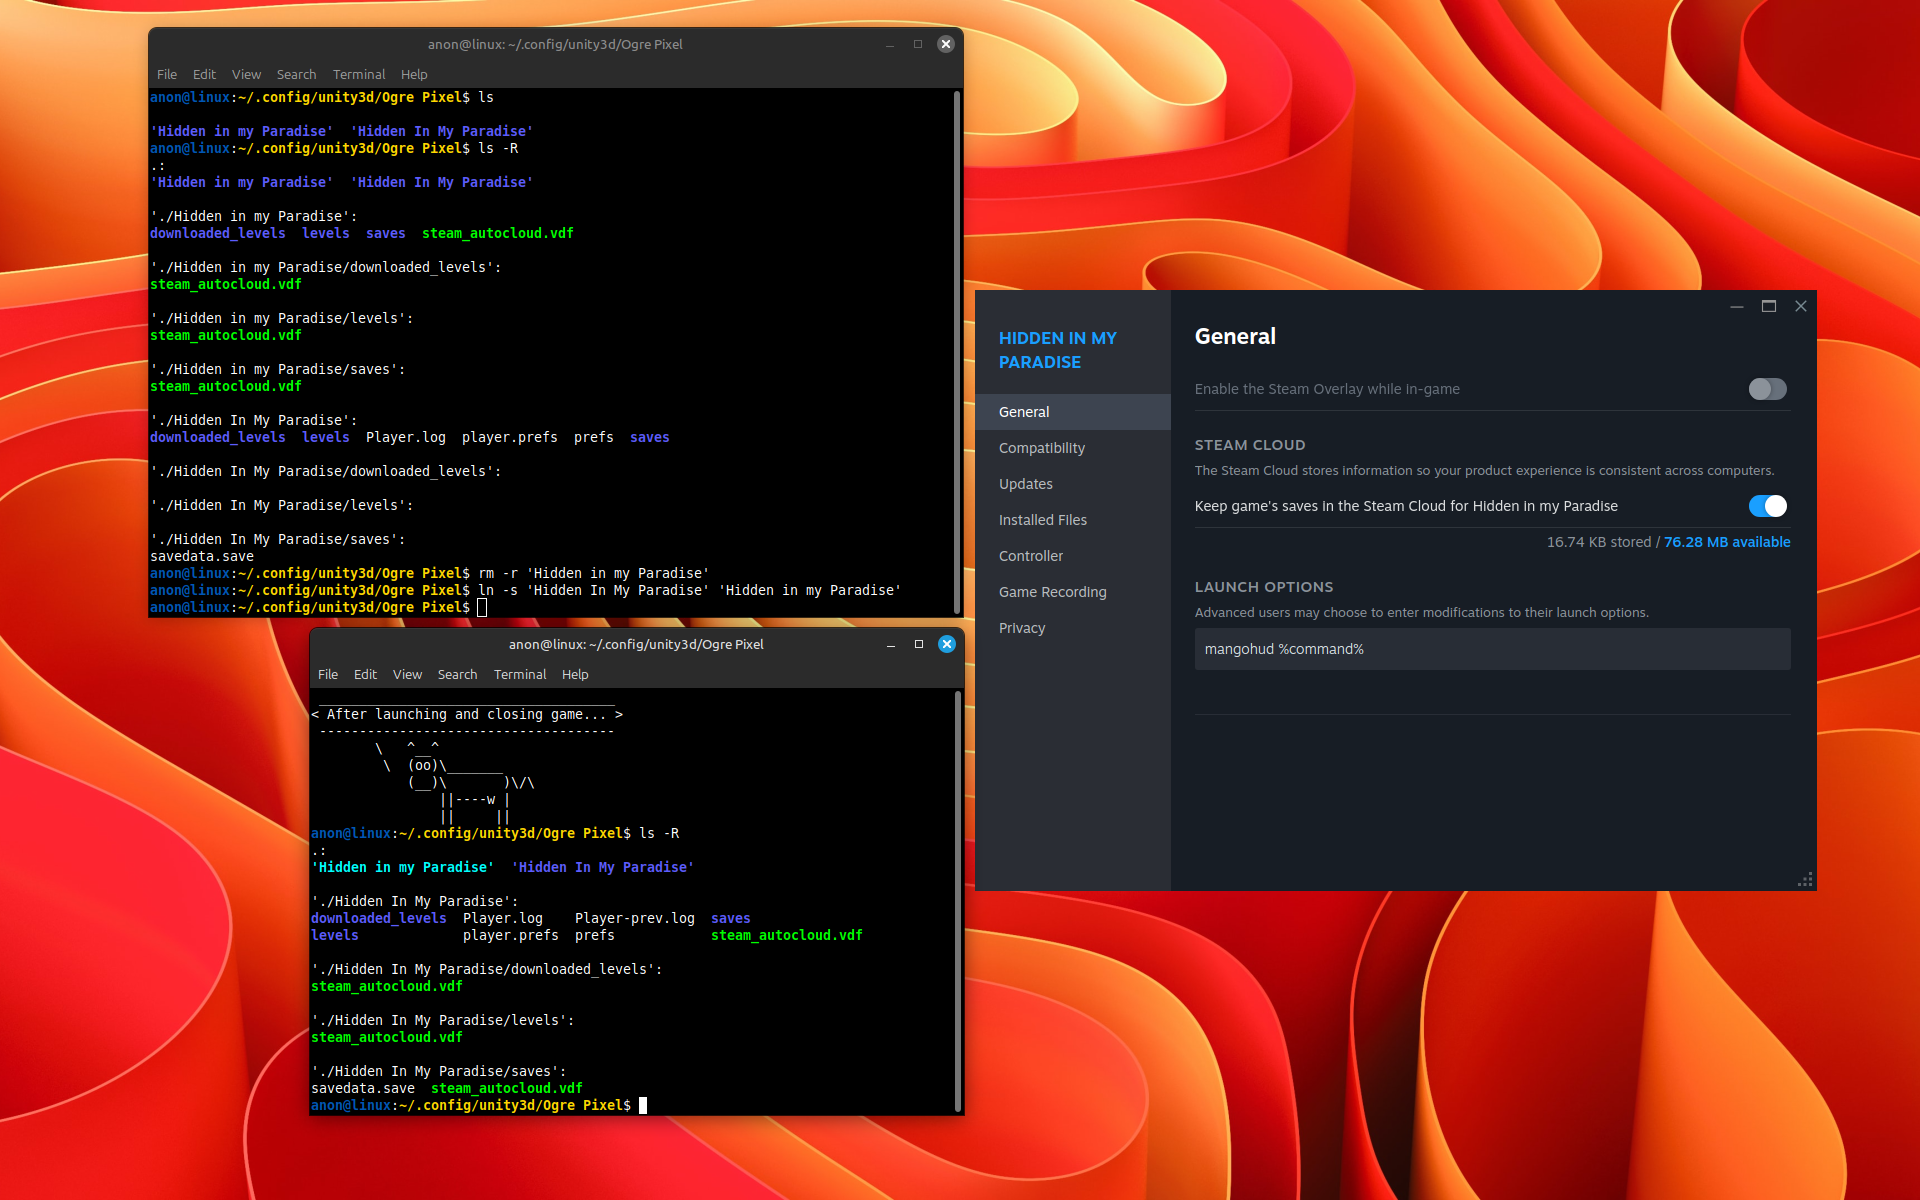Maximize the upper terminal window
1920x1200 pixels.
point(918,44)
